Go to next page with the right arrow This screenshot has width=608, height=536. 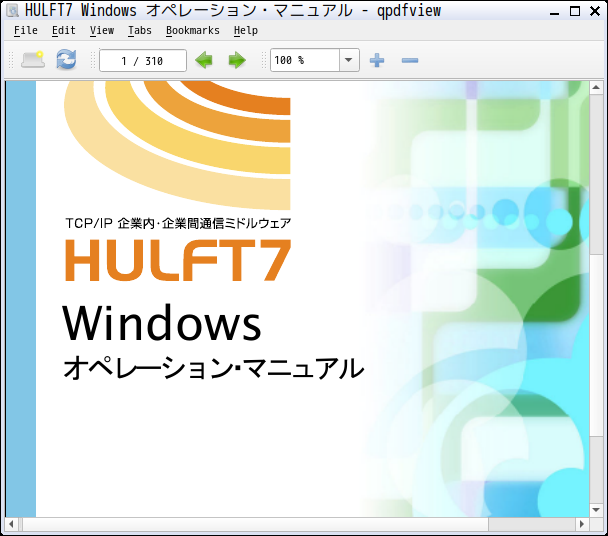pyautogui.click(x=237, y=61)
